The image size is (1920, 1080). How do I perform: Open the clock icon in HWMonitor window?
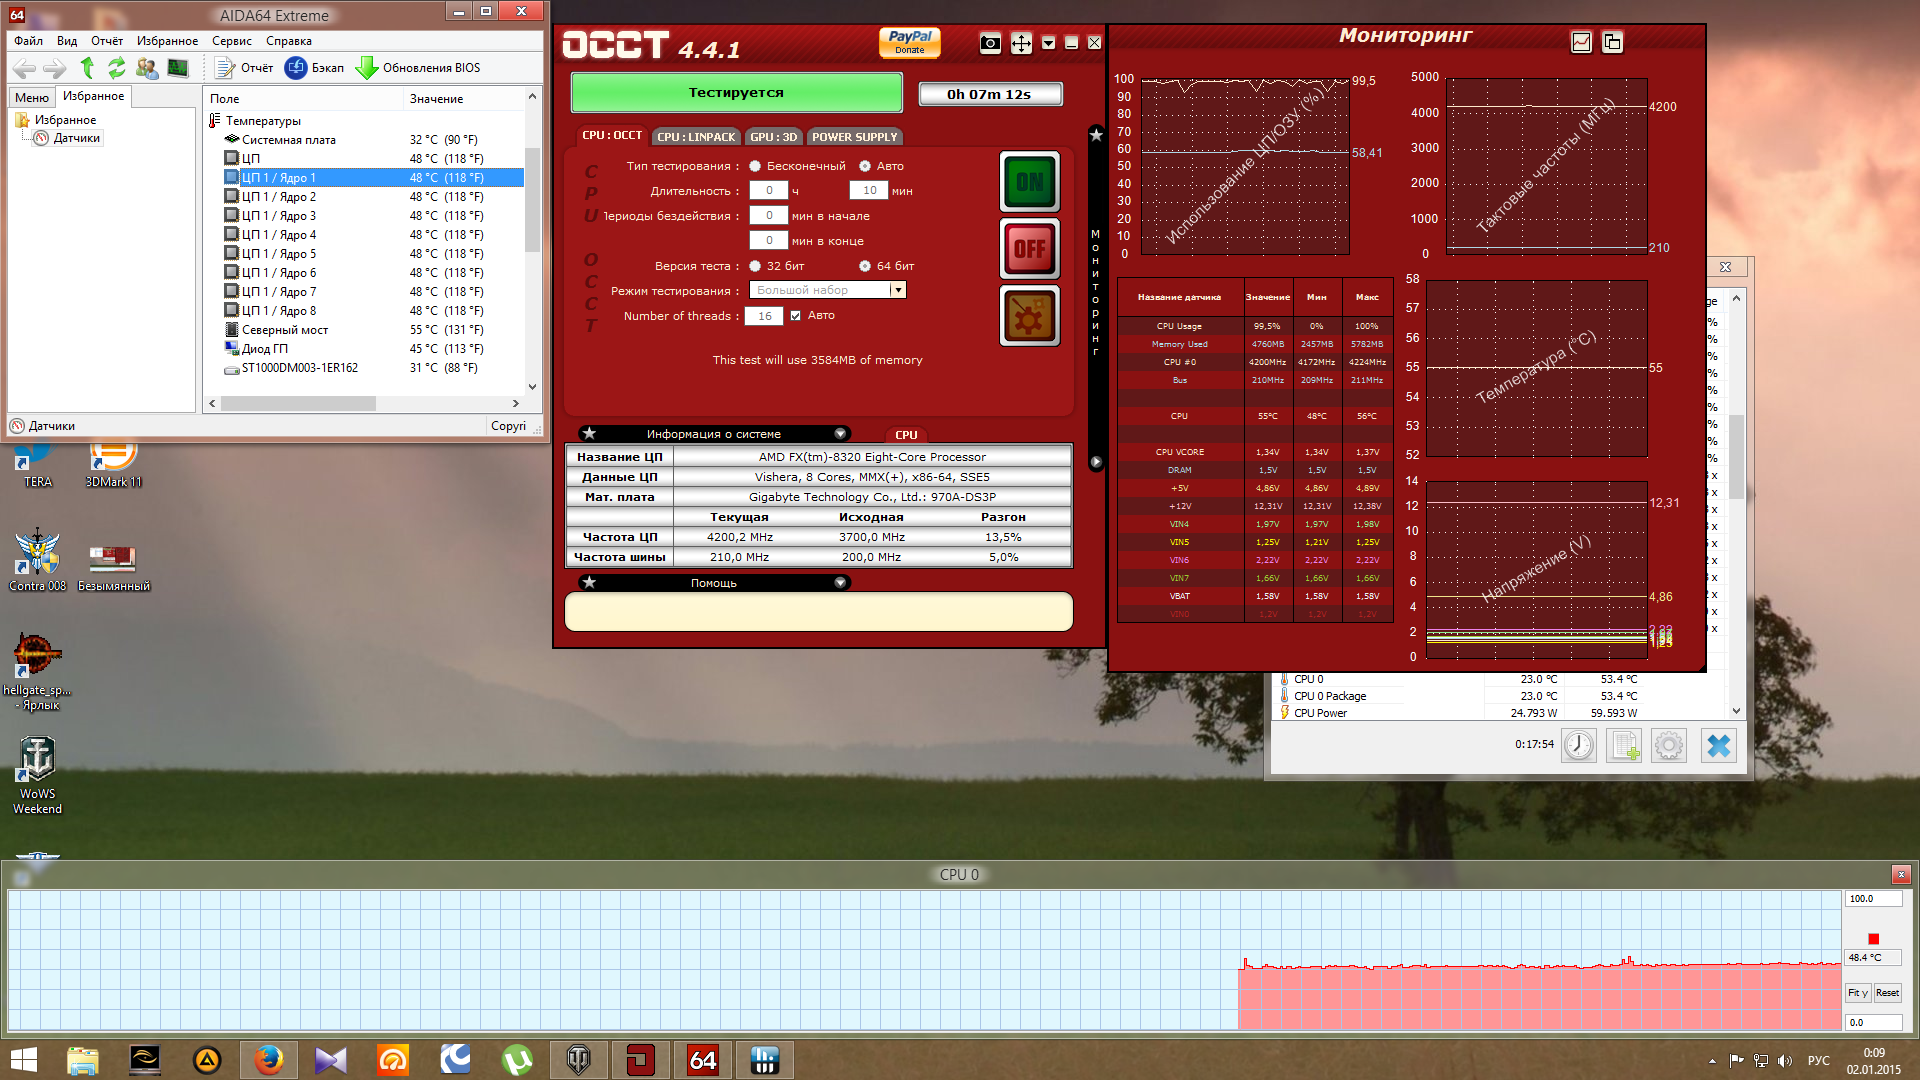tap(1579, 745)
